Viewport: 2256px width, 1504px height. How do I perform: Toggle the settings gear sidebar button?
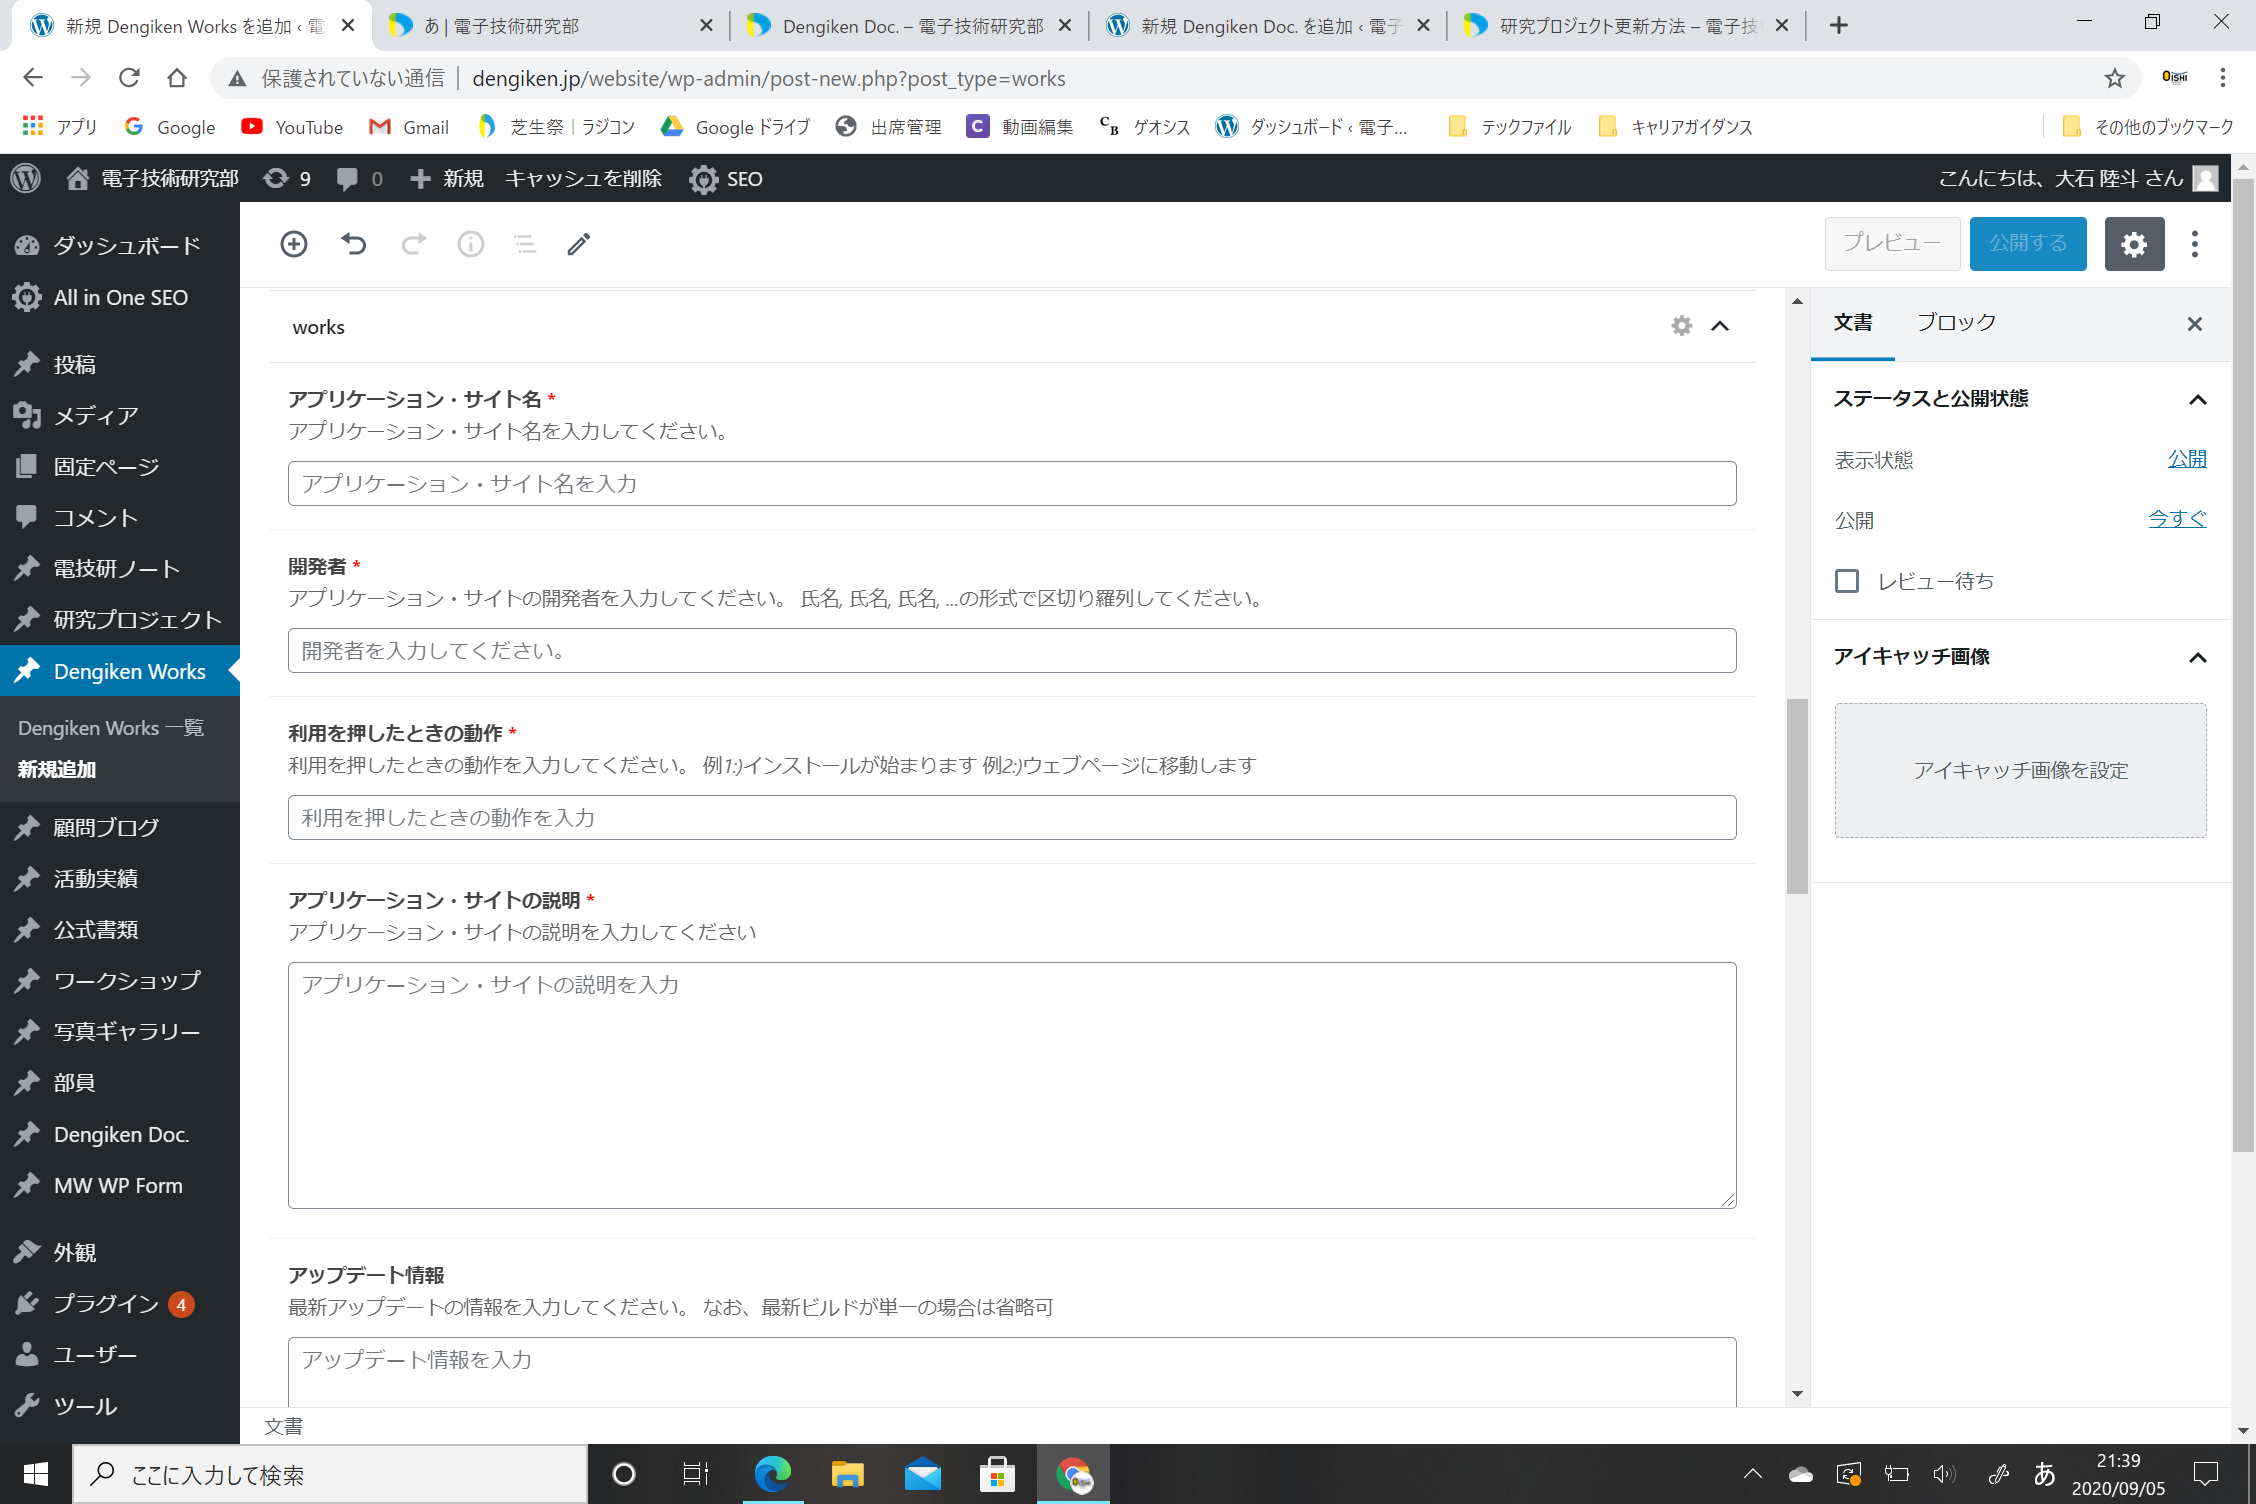2134,244
